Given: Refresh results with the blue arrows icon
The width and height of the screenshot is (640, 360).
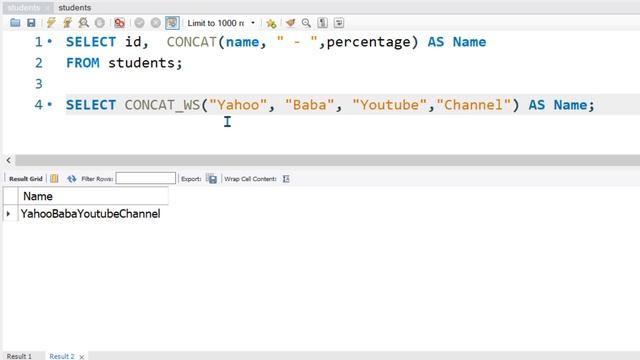Looking at the screenshot, I should coord(72,178).
